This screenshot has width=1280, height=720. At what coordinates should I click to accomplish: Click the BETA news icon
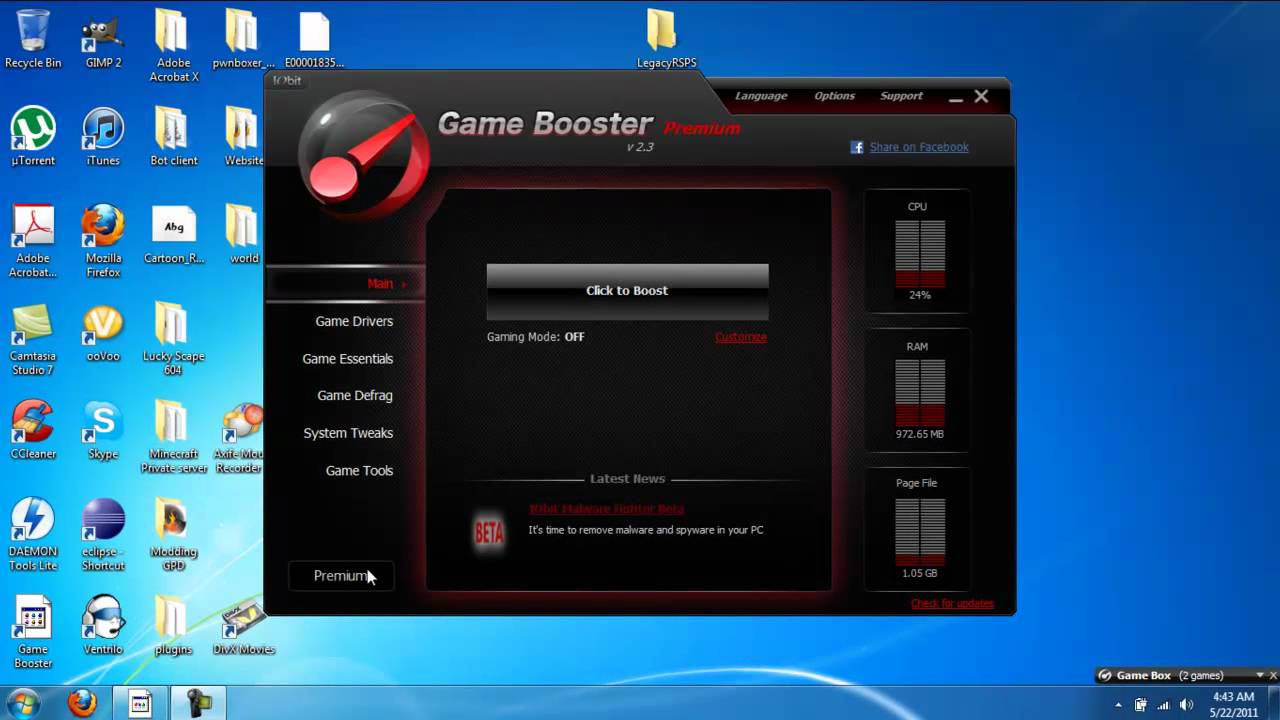489,532
